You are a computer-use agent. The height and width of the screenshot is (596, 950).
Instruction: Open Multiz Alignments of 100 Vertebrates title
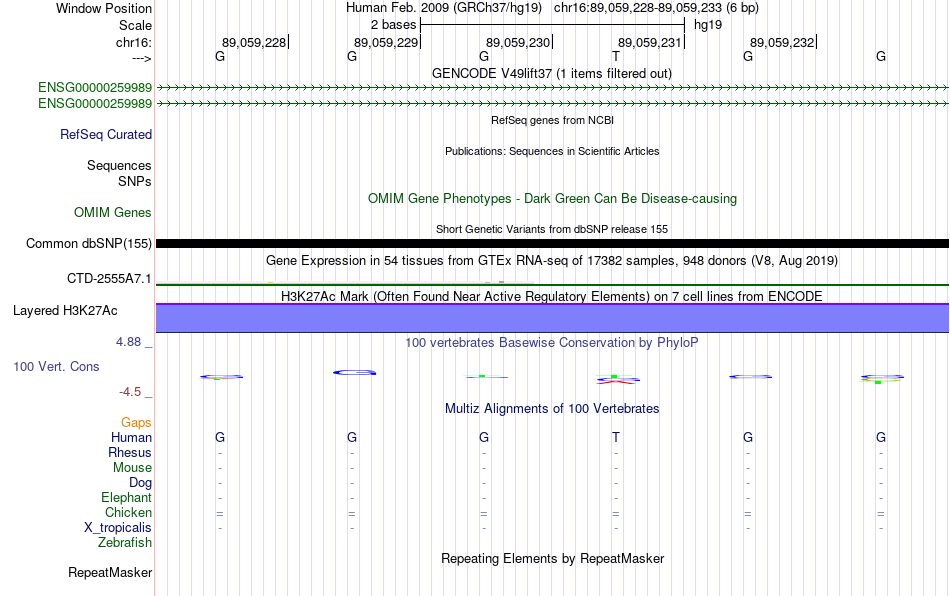click(552, 408)
